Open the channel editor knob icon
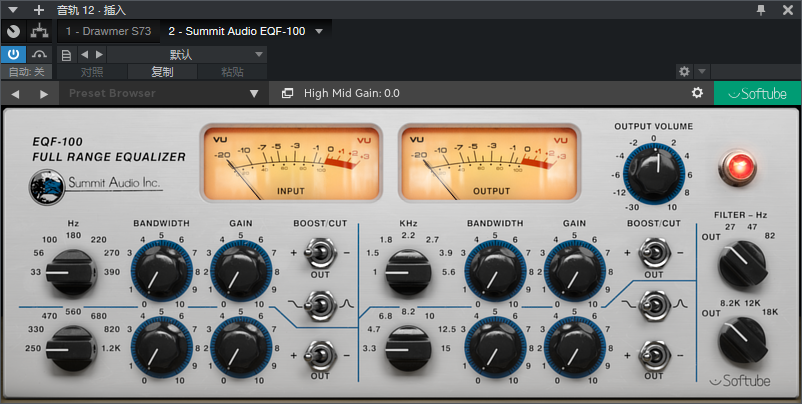802x404 pixels. pos(13,32)
